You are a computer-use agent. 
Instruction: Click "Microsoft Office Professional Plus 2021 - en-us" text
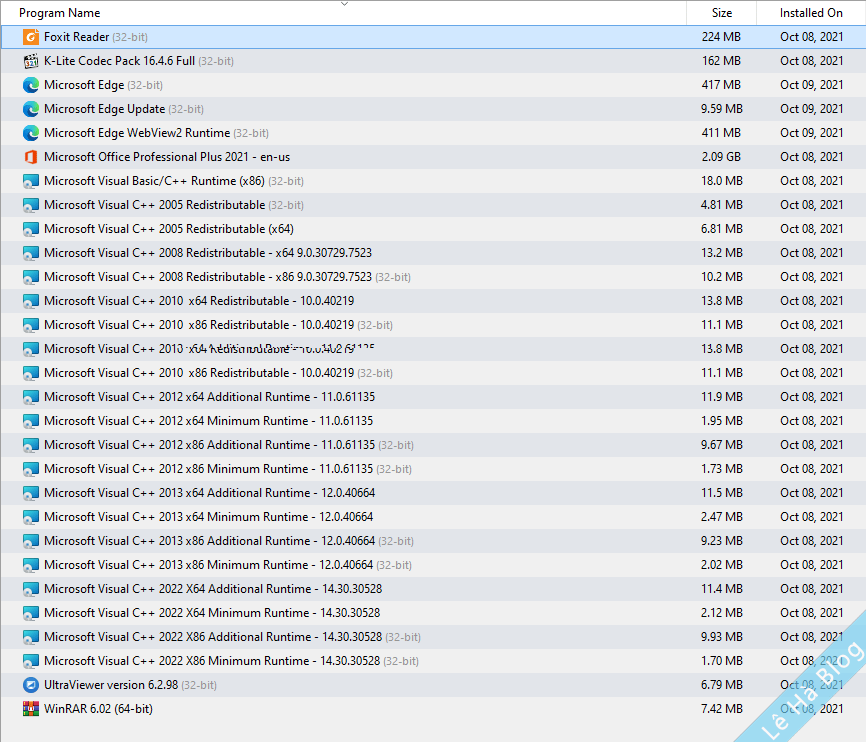tap(167, 157)
